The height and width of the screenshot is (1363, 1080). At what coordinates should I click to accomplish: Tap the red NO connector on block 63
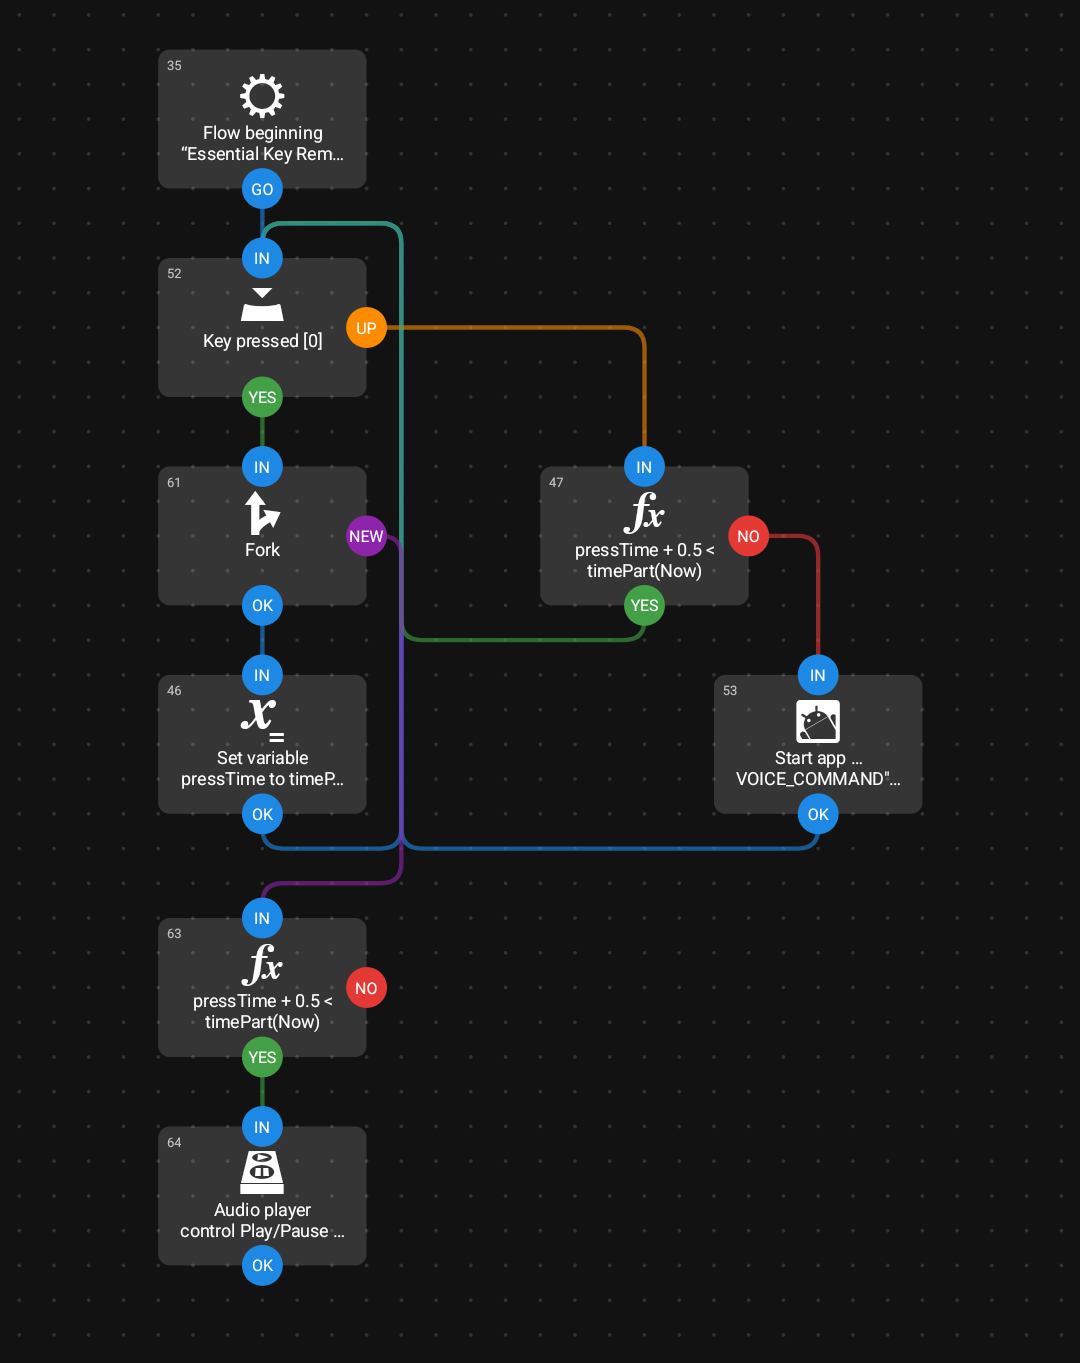point(366,988)
